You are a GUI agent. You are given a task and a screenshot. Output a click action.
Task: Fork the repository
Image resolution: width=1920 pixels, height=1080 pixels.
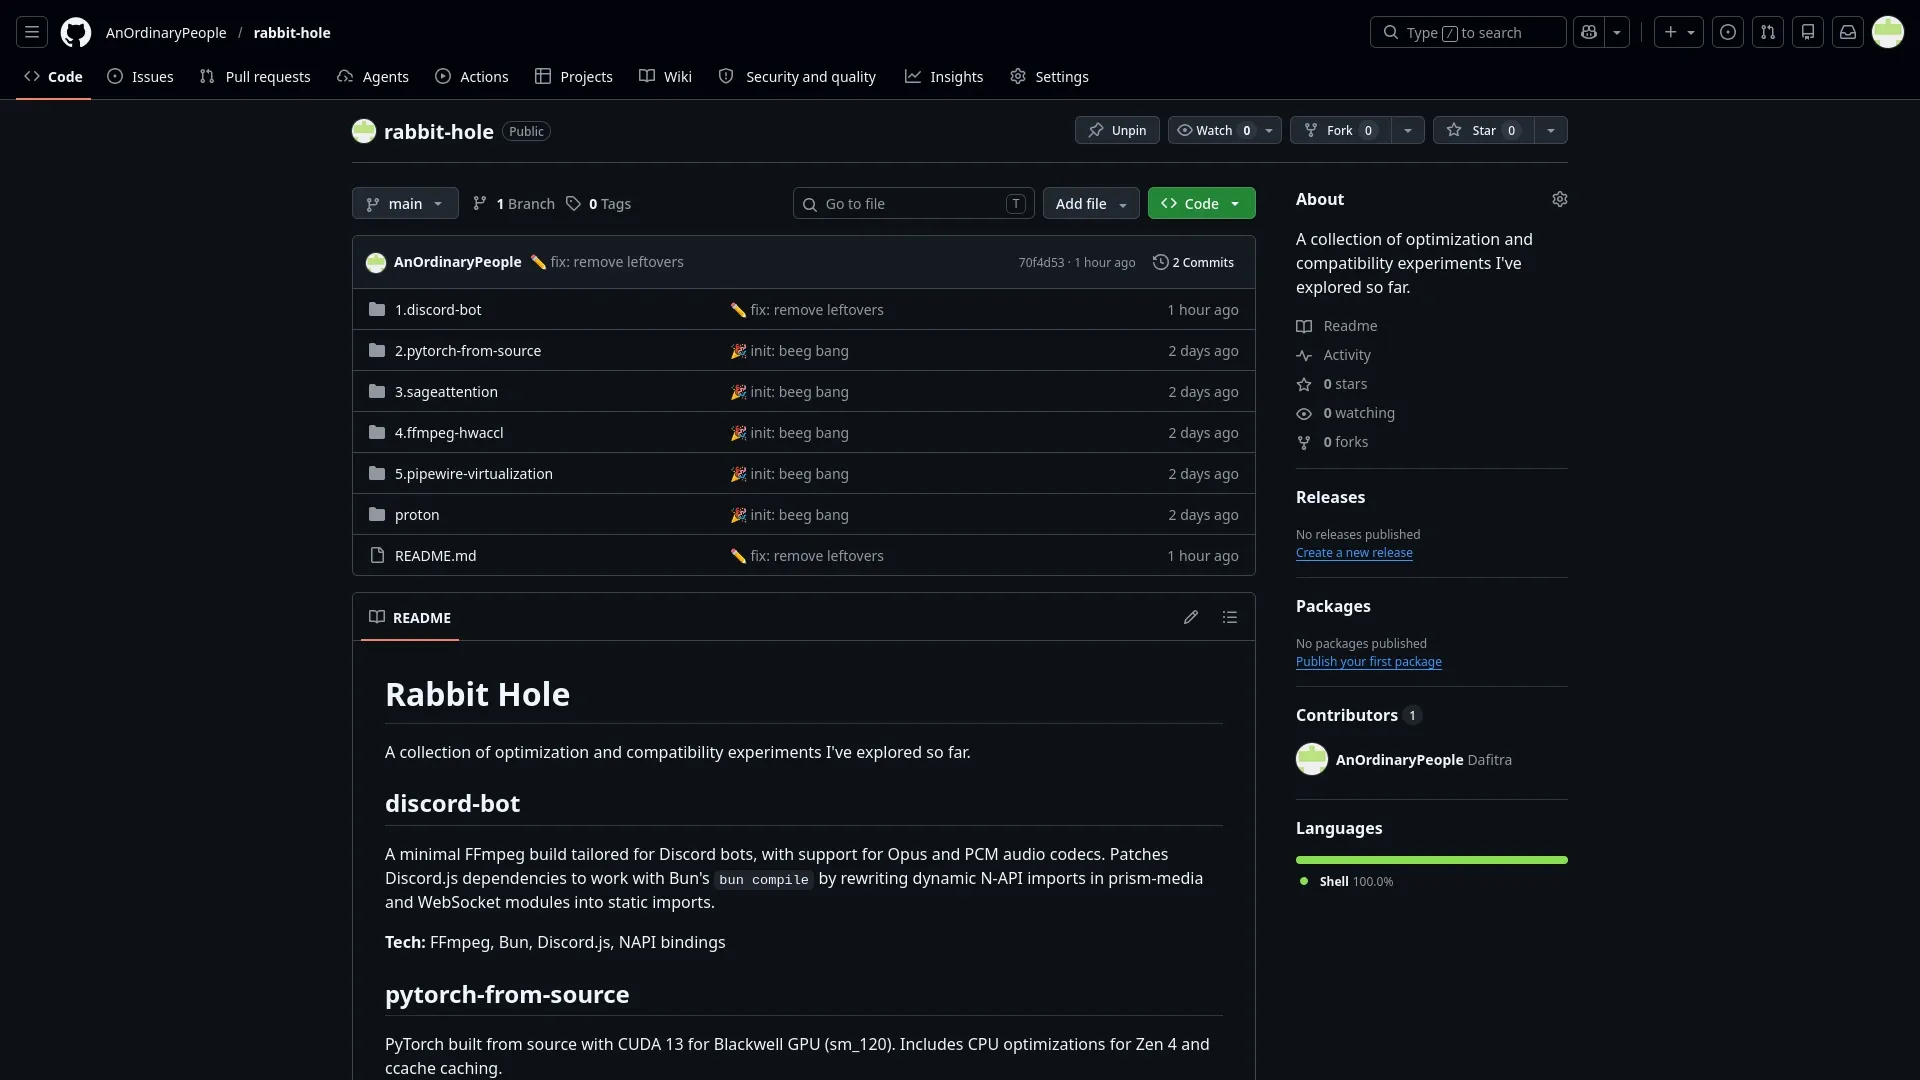click(1340, 130)
